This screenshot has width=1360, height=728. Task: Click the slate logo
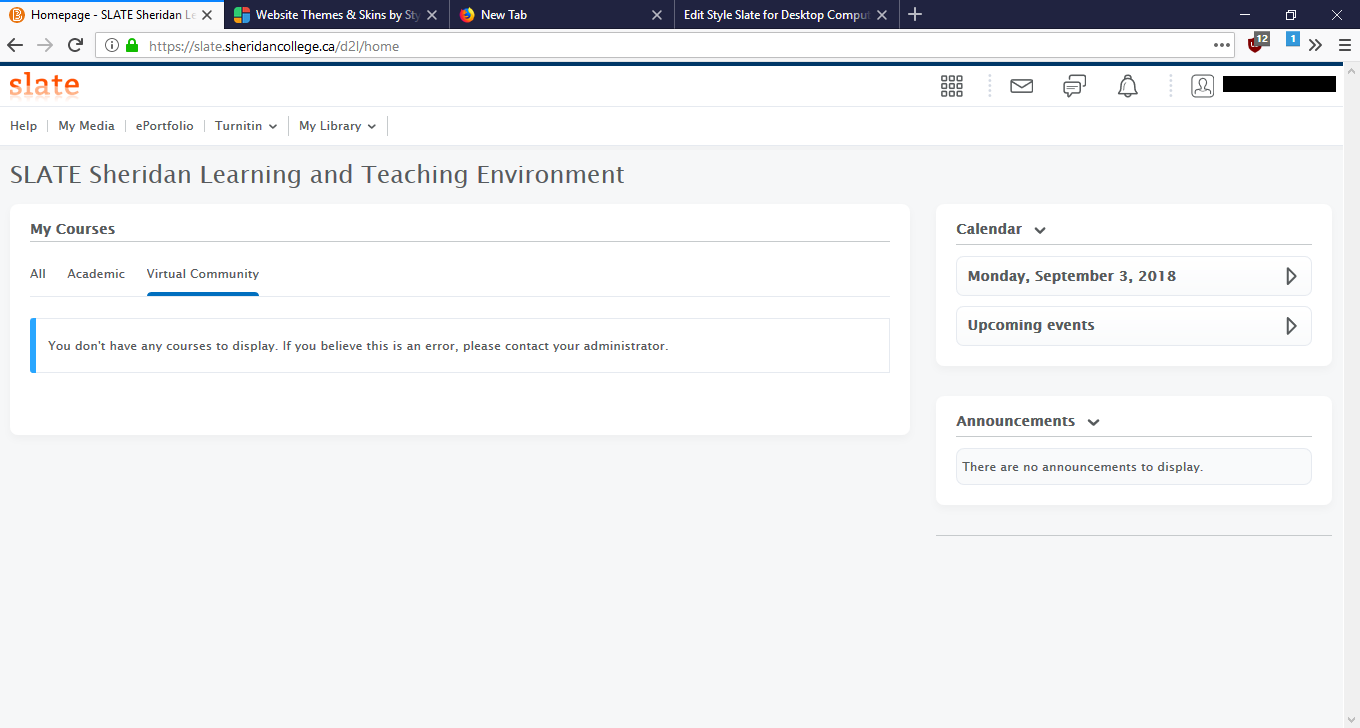[x=44, y=85]
